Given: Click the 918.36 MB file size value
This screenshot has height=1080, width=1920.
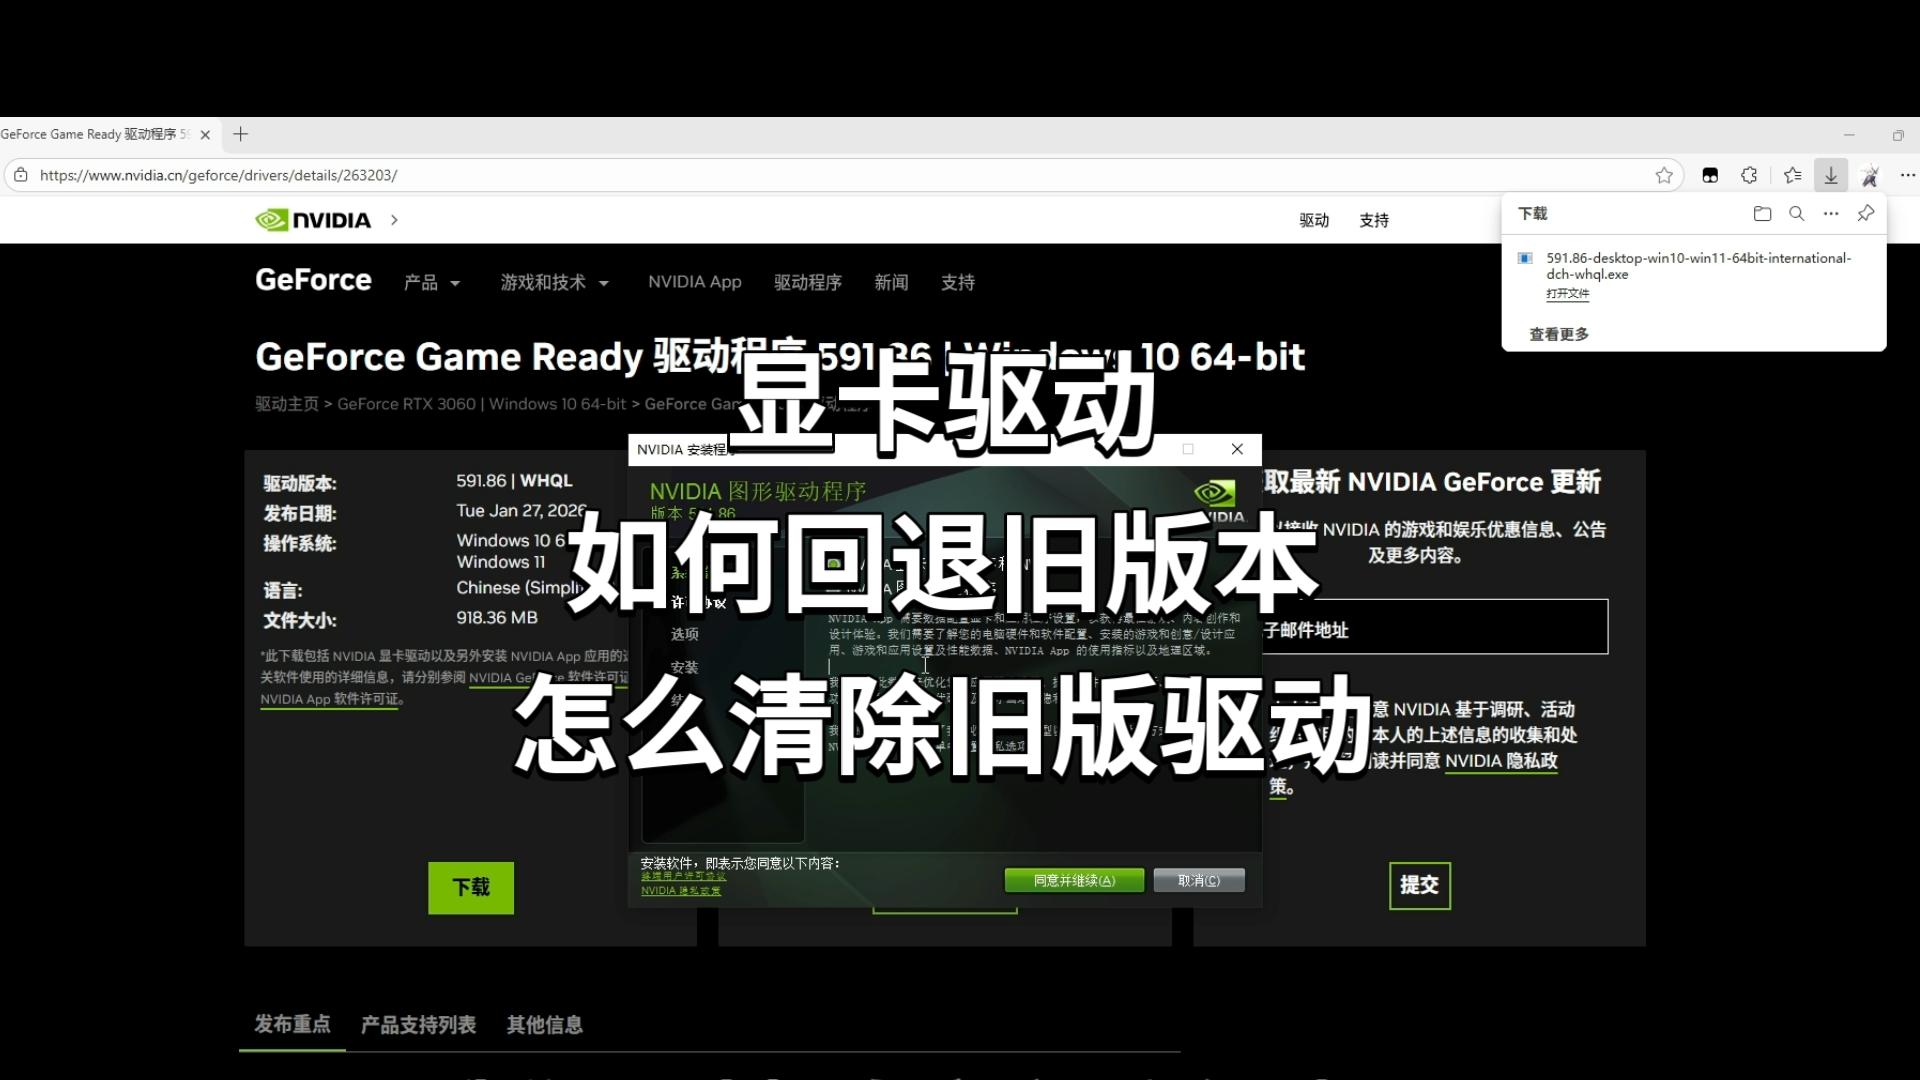Looking at the screenshot, I should 497,618.
